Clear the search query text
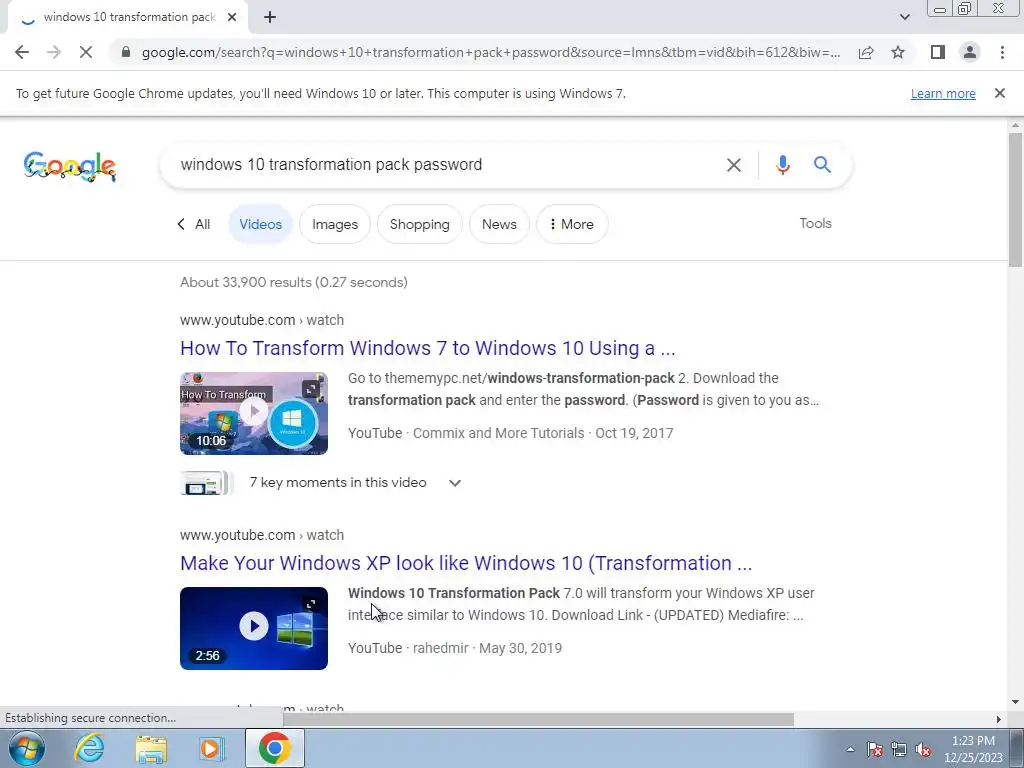This screenshot has height=768, width=1024. click(733, 165)
